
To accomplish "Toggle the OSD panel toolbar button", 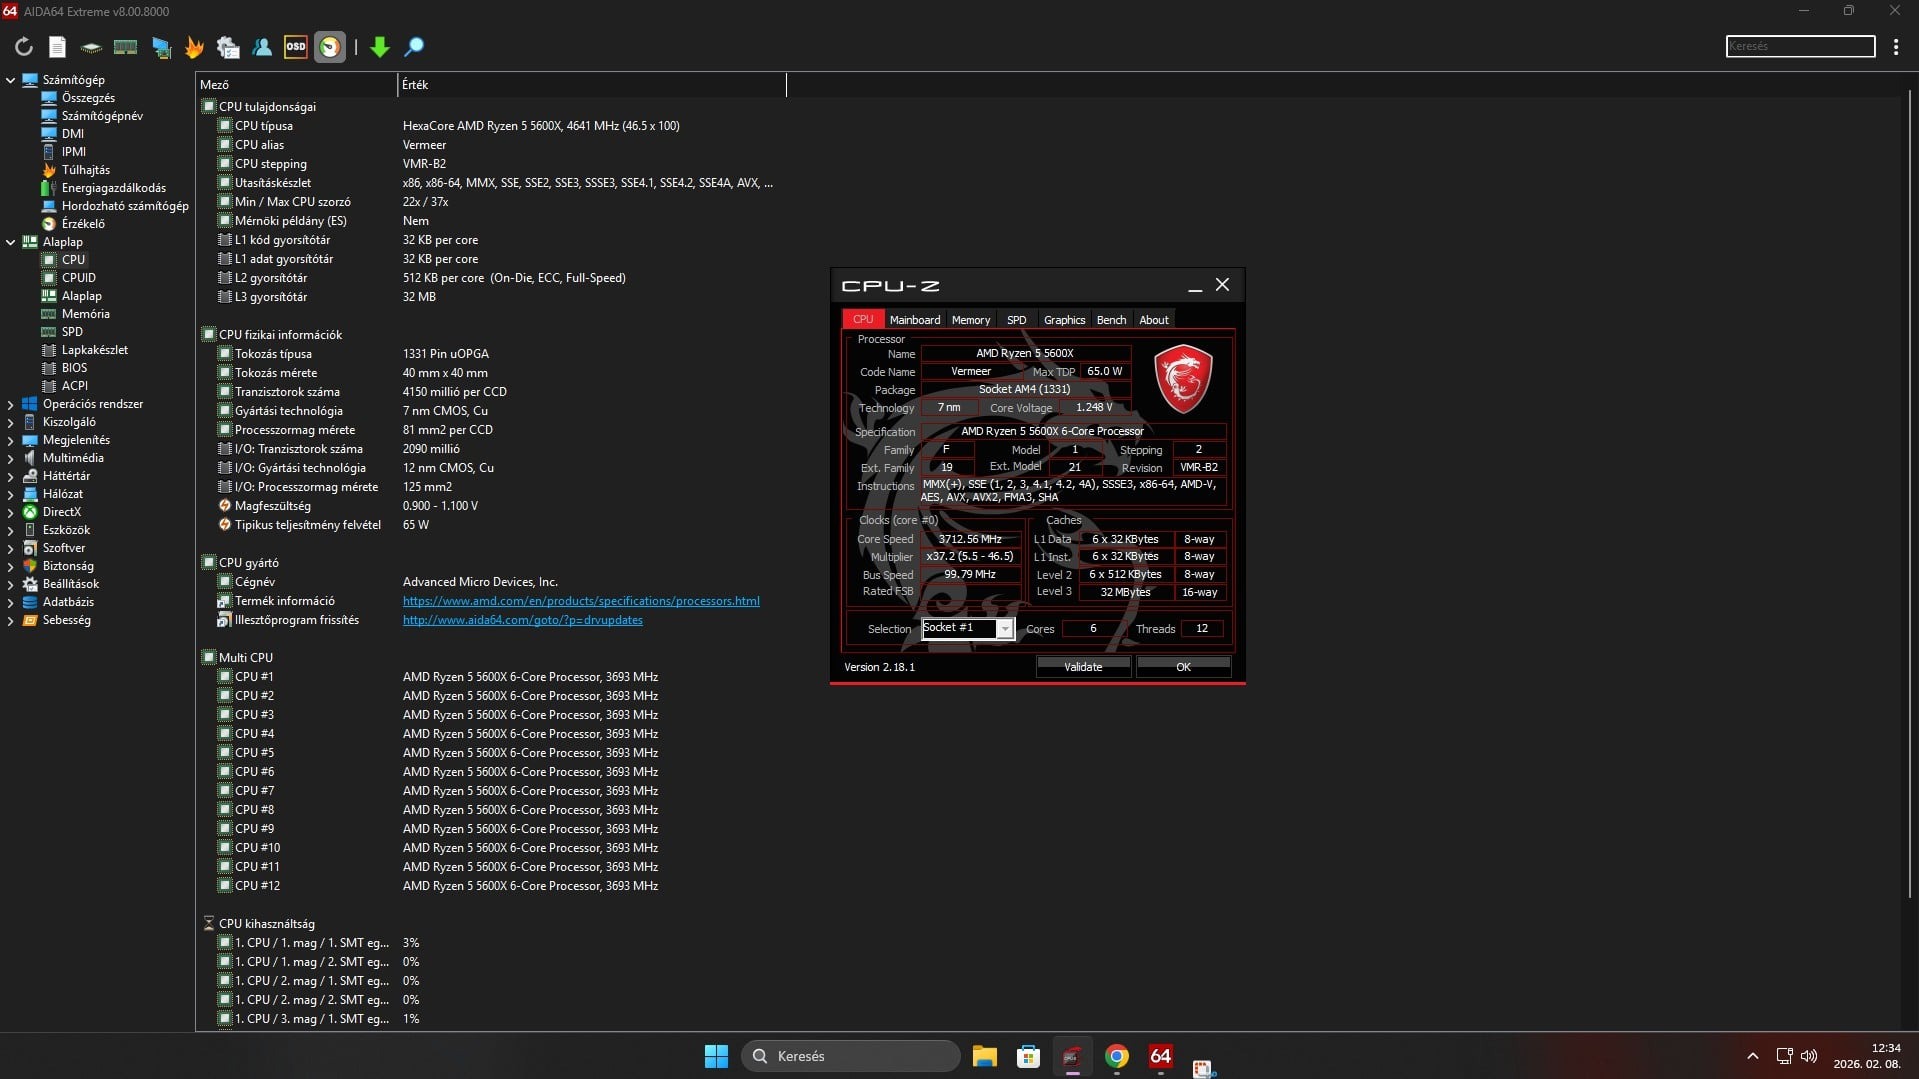I will coord(295,47).
